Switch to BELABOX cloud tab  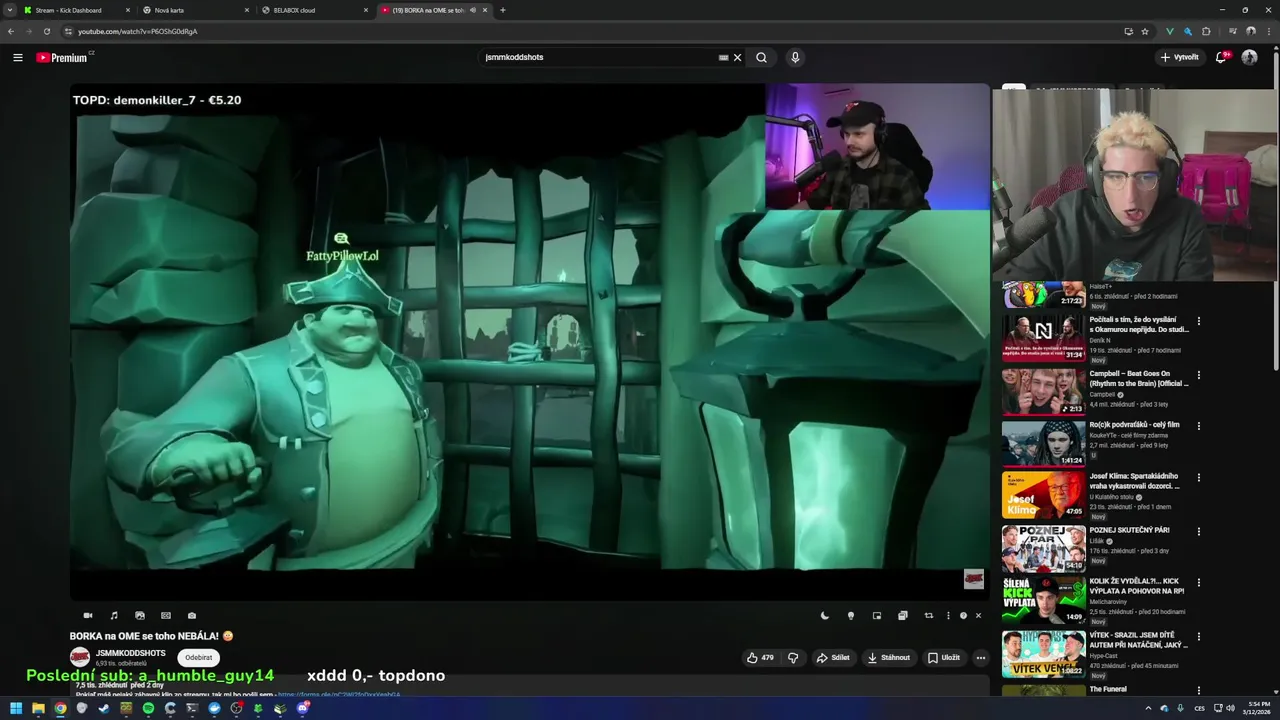(x=314, y=10)
